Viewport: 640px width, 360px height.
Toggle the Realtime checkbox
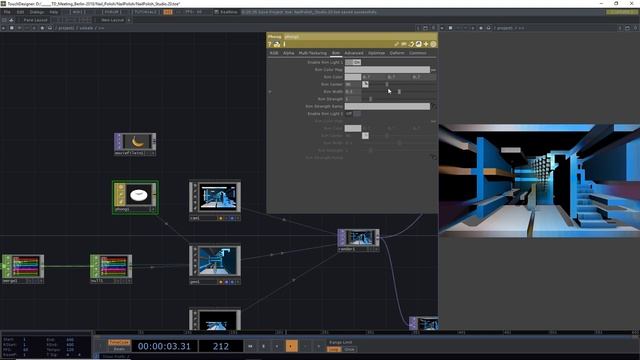pyautogui.click(x=216, y=12)
